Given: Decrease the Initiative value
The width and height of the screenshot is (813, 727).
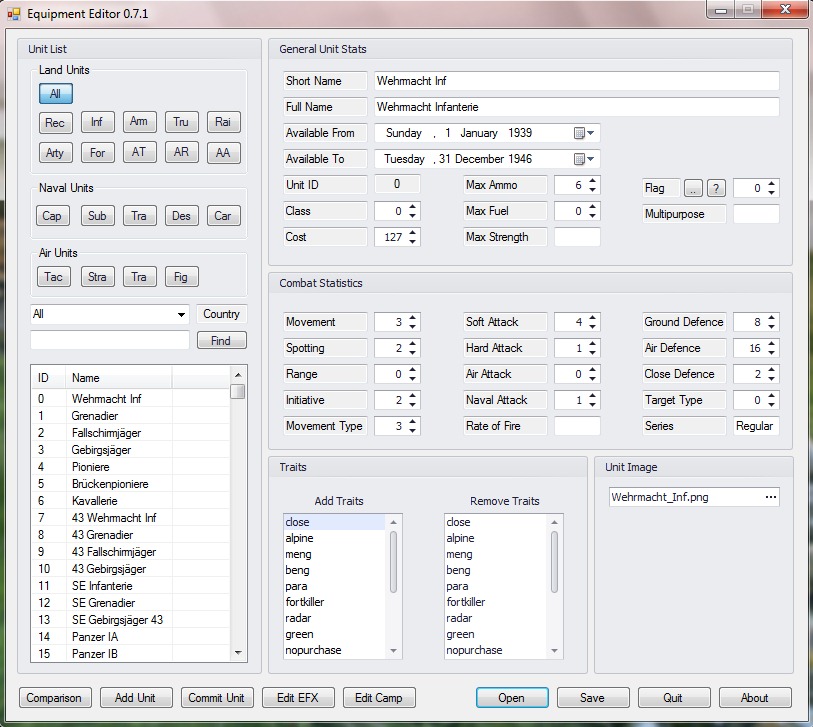Looking at the screenshot, I should point(412,405).
